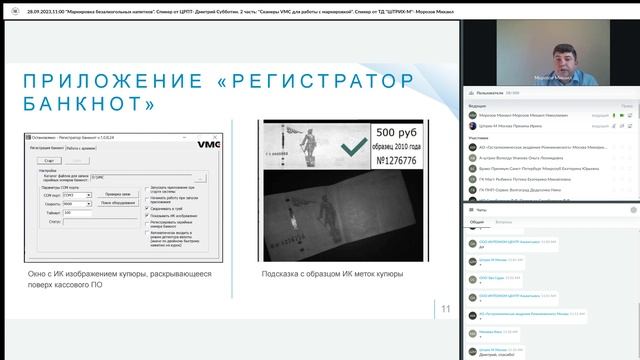Click the webinar logo icon in the top bar
The width and height of the screenshot is (640, 360).
click(x=15, y=11)
